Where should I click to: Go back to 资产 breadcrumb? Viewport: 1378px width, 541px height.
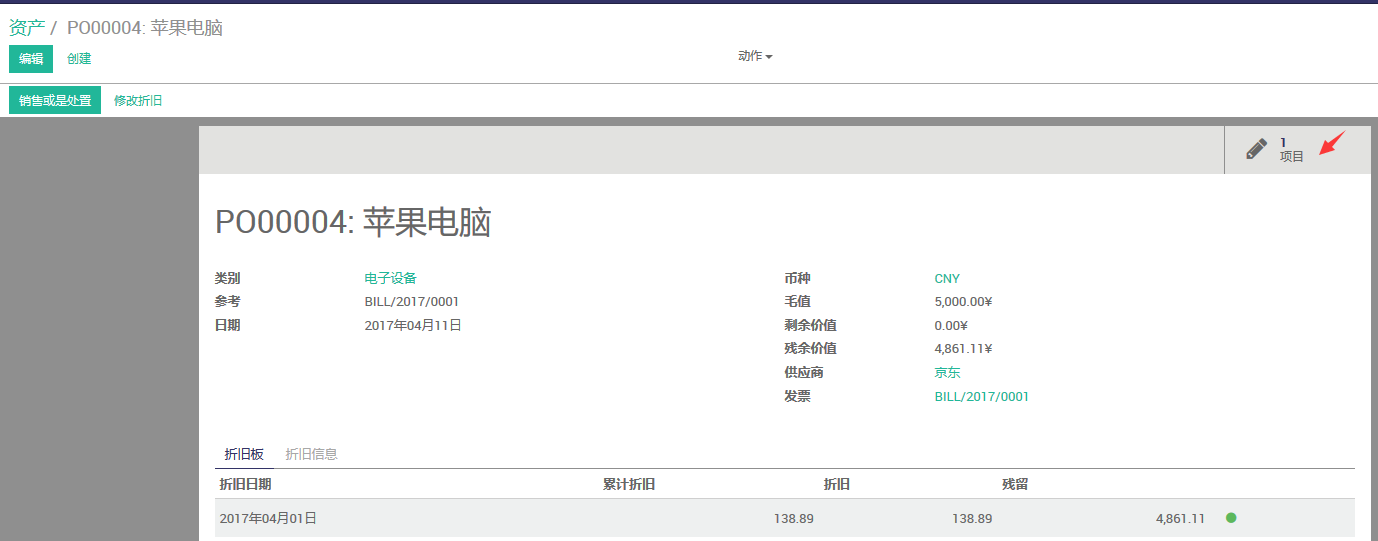[x=27, y=27]
